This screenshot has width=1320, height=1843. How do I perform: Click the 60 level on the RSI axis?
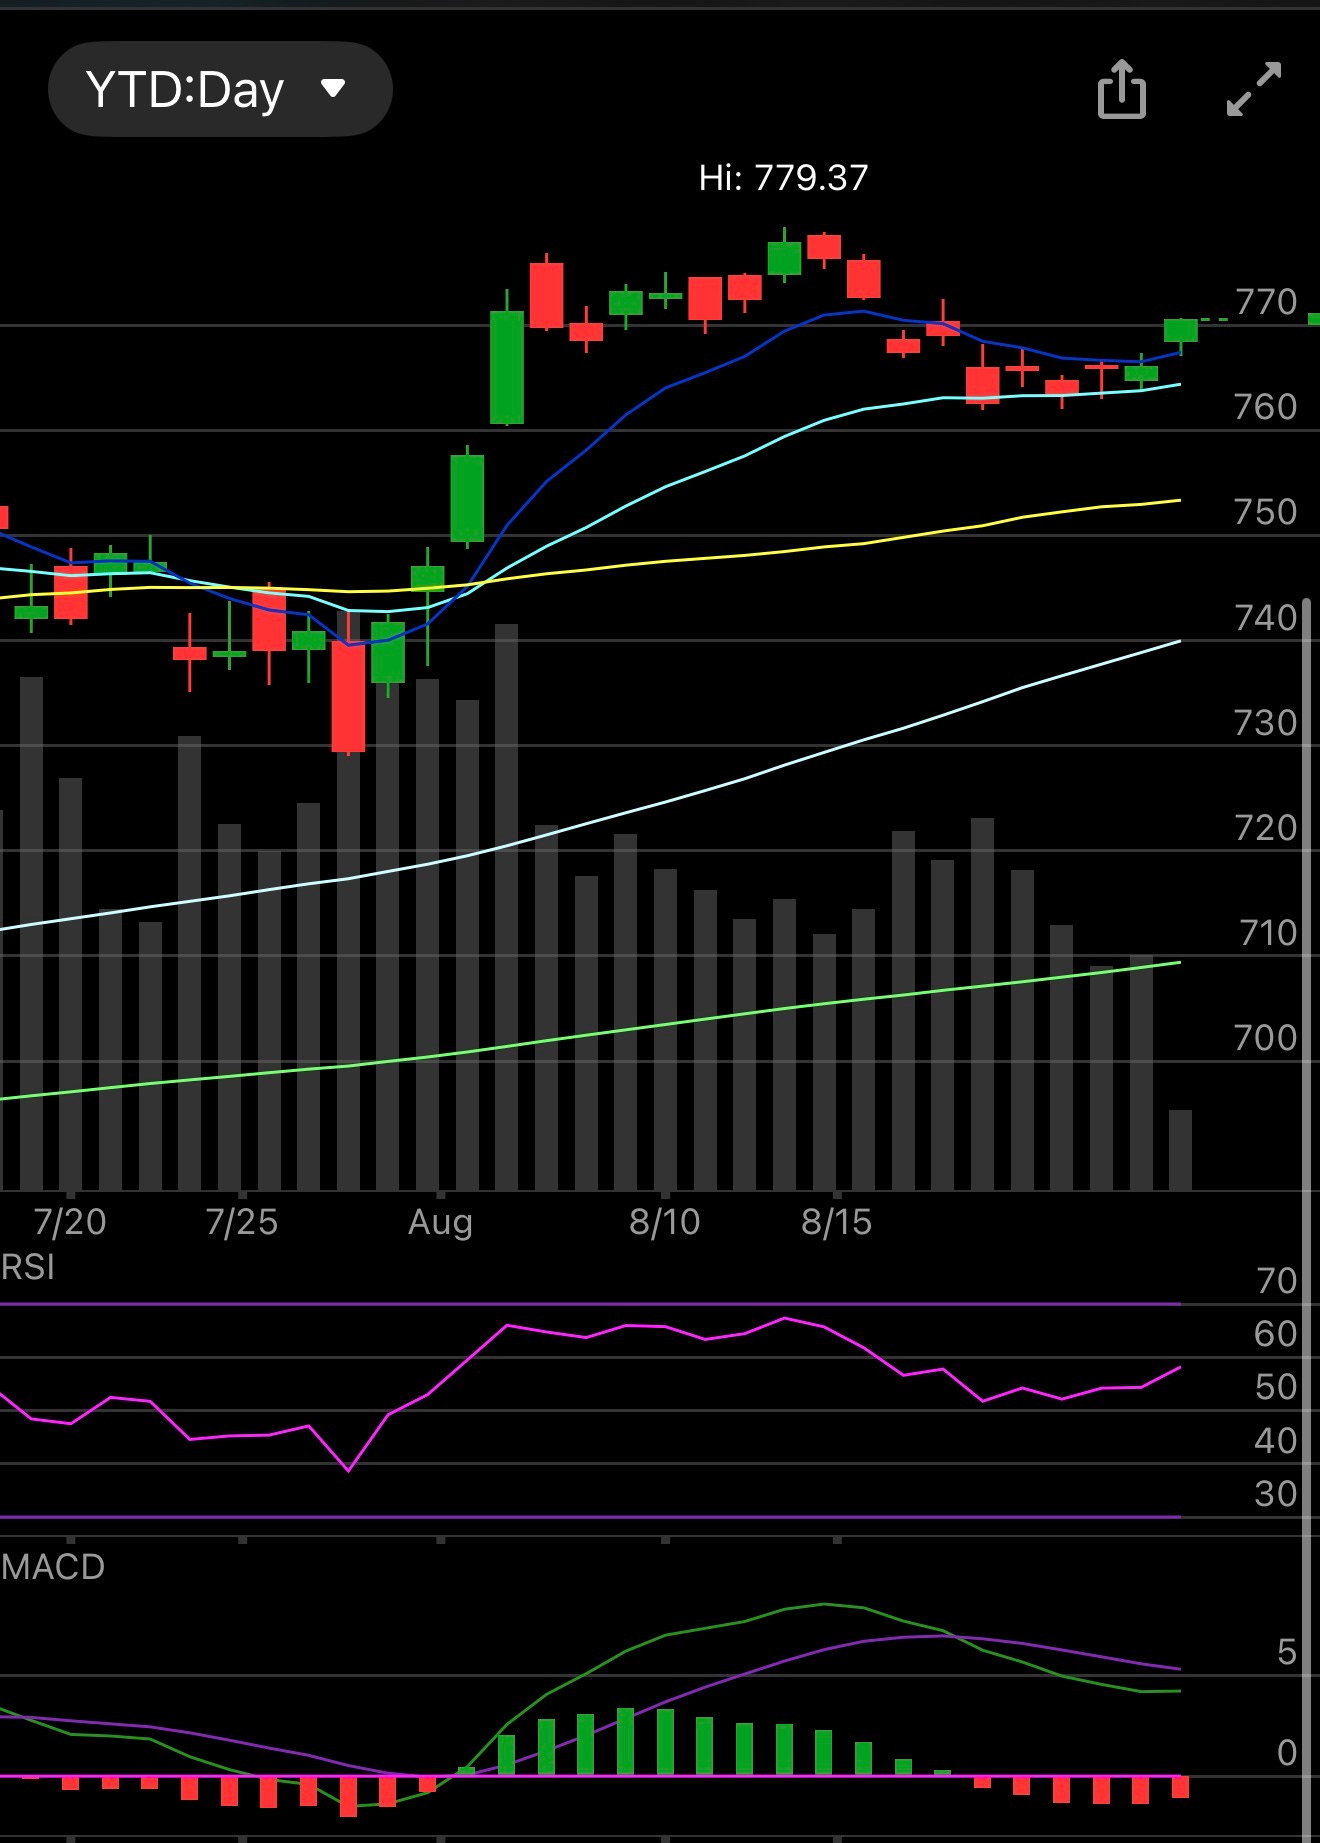[1276, 1334]
